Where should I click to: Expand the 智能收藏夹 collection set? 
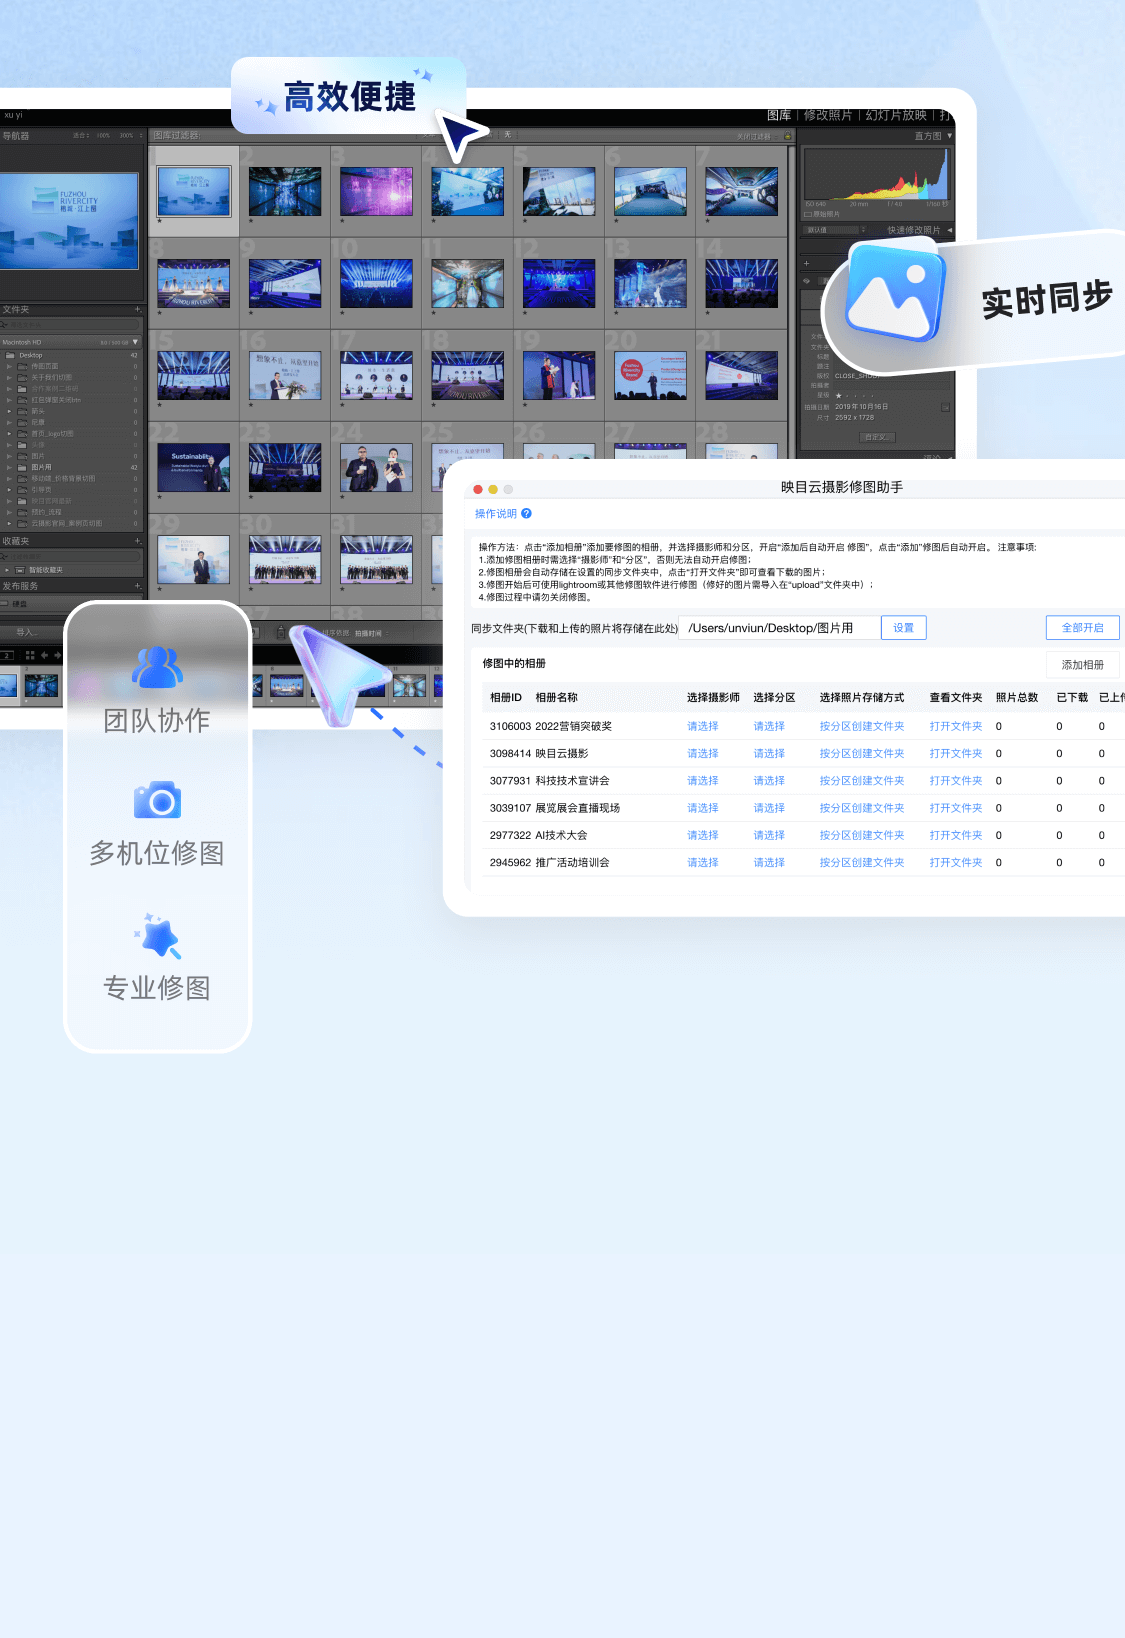click(x=9, y=570)
